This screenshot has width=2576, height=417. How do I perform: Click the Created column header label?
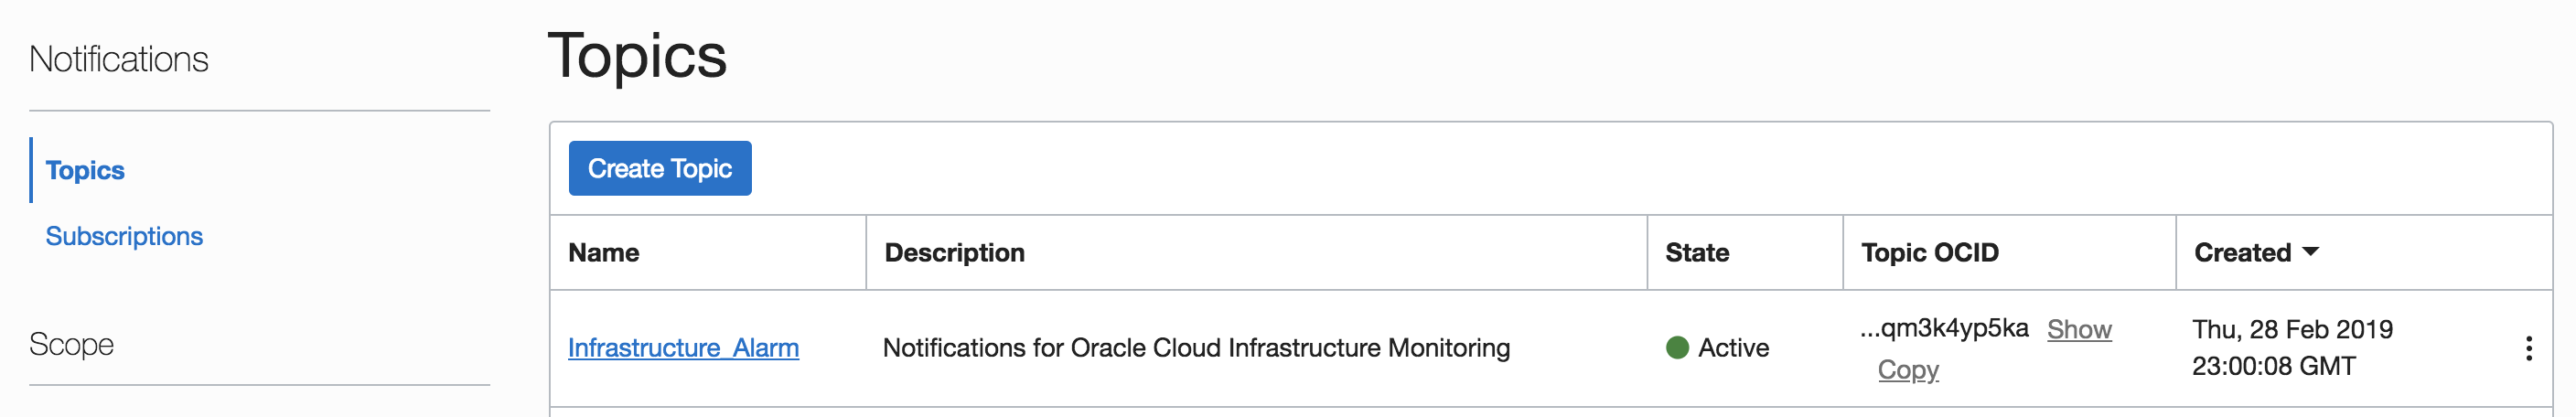(2241, 253)
